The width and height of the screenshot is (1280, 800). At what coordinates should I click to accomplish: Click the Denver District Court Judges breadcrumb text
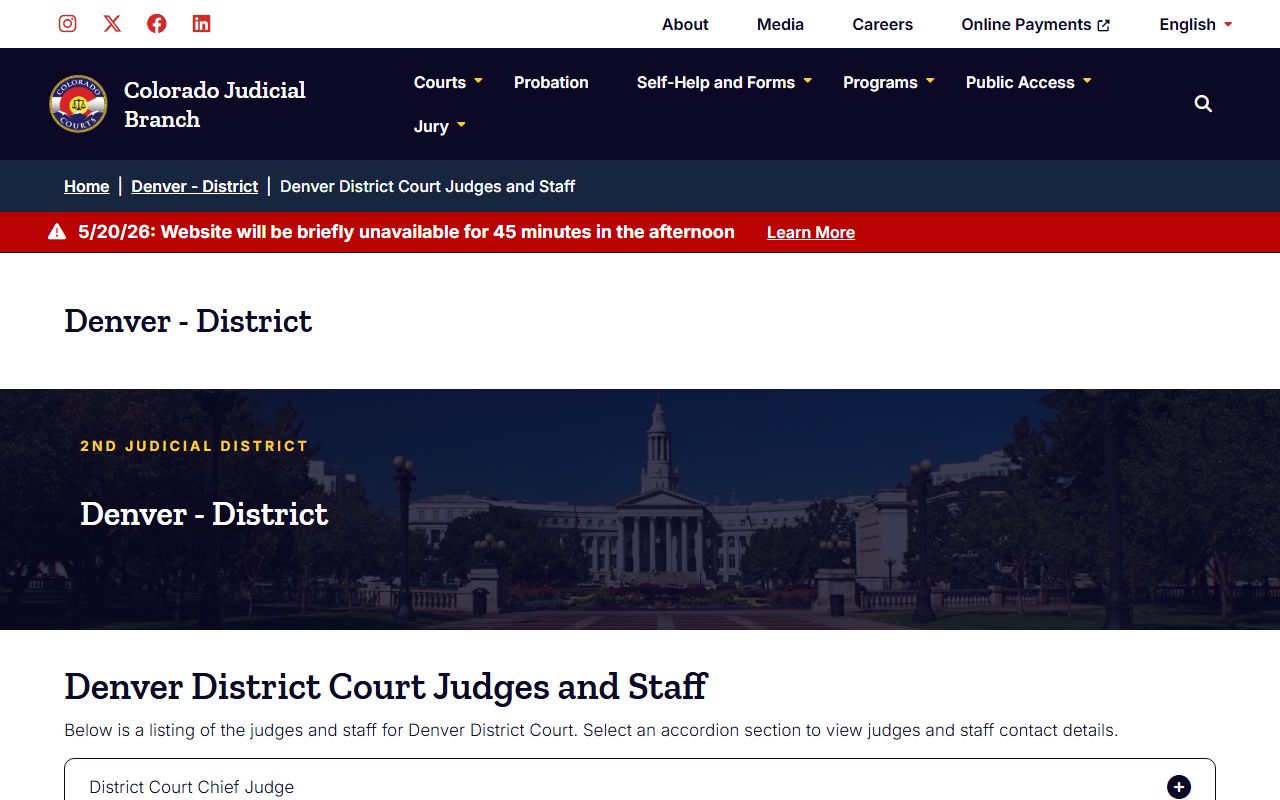coord(428,186)
